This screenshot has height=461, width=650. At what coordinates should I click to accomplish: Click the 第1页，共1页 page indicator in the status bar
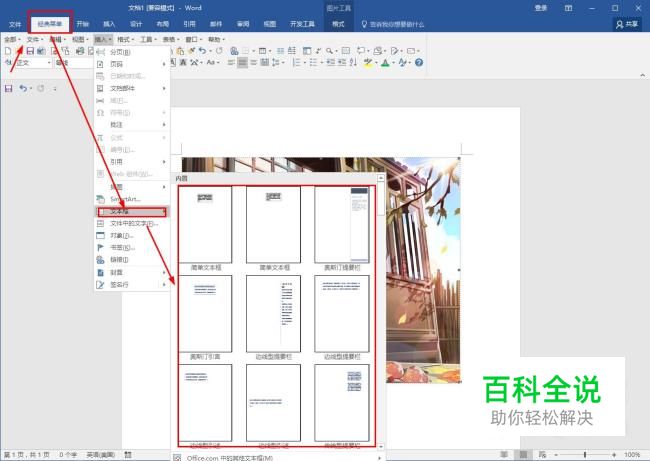tap(27, 455)
